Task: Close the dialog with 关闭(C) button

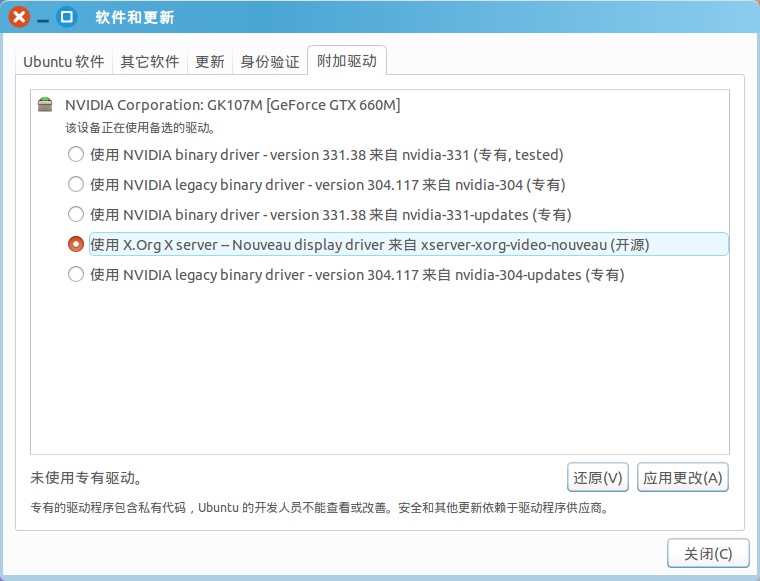Action: coord(708,553)
